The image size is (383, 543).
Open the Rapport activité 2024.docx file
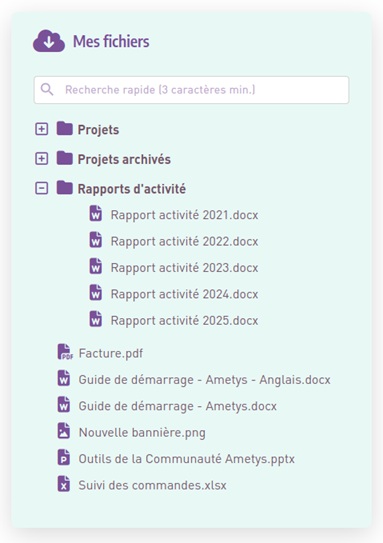pos(184,294)
